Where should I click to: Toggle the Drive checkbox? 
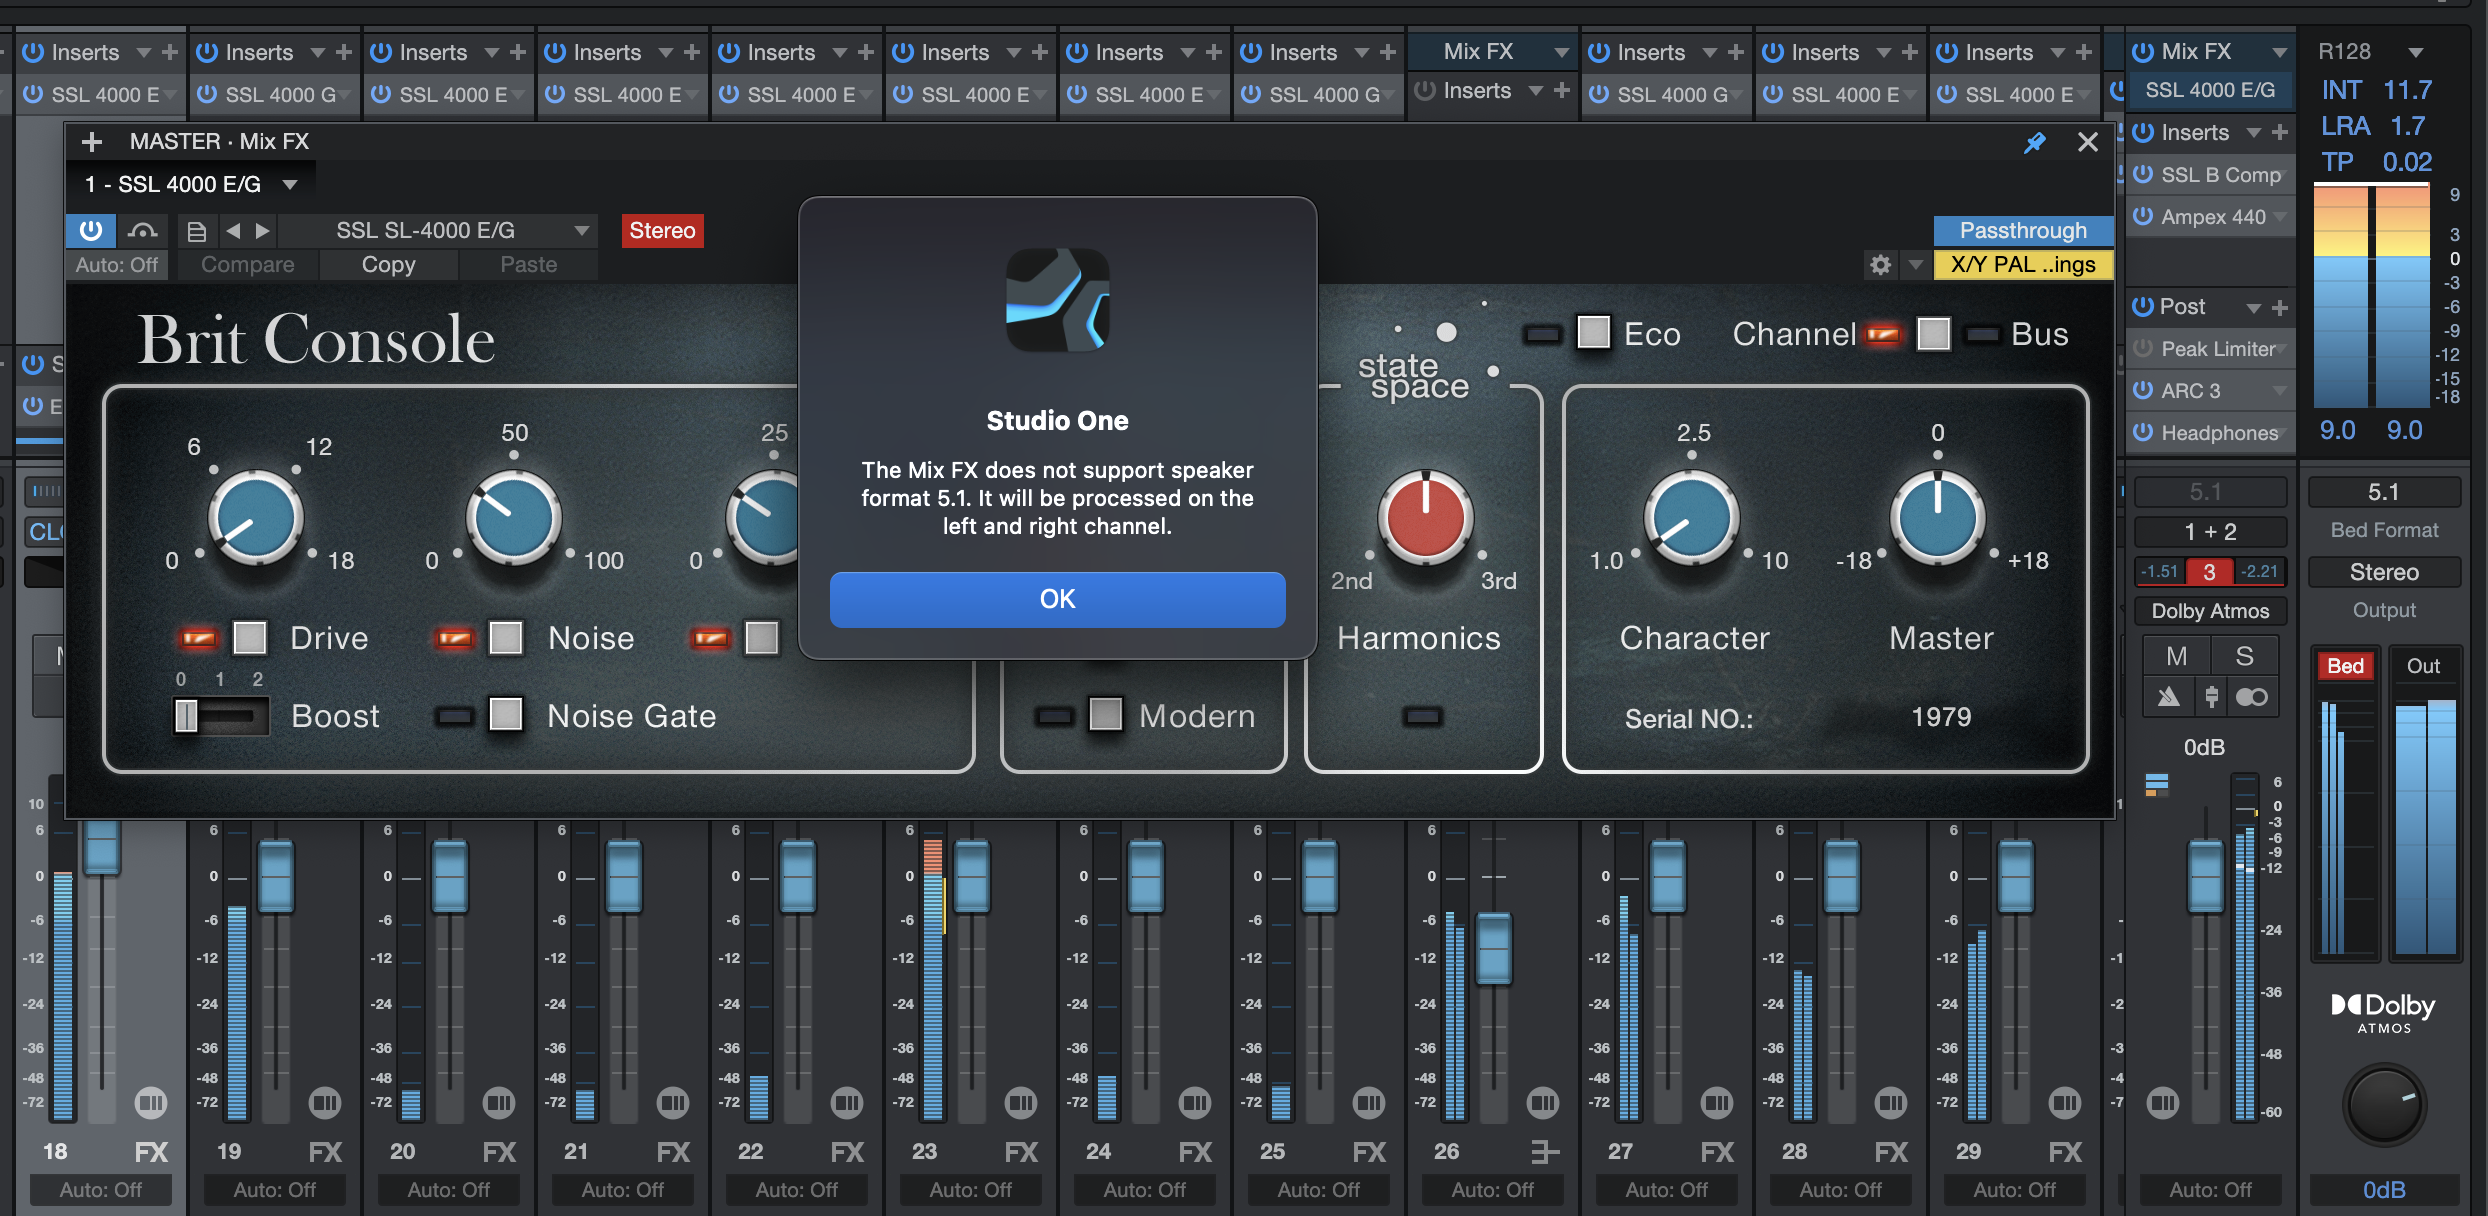pyautogui.click(x=249, y=638)
